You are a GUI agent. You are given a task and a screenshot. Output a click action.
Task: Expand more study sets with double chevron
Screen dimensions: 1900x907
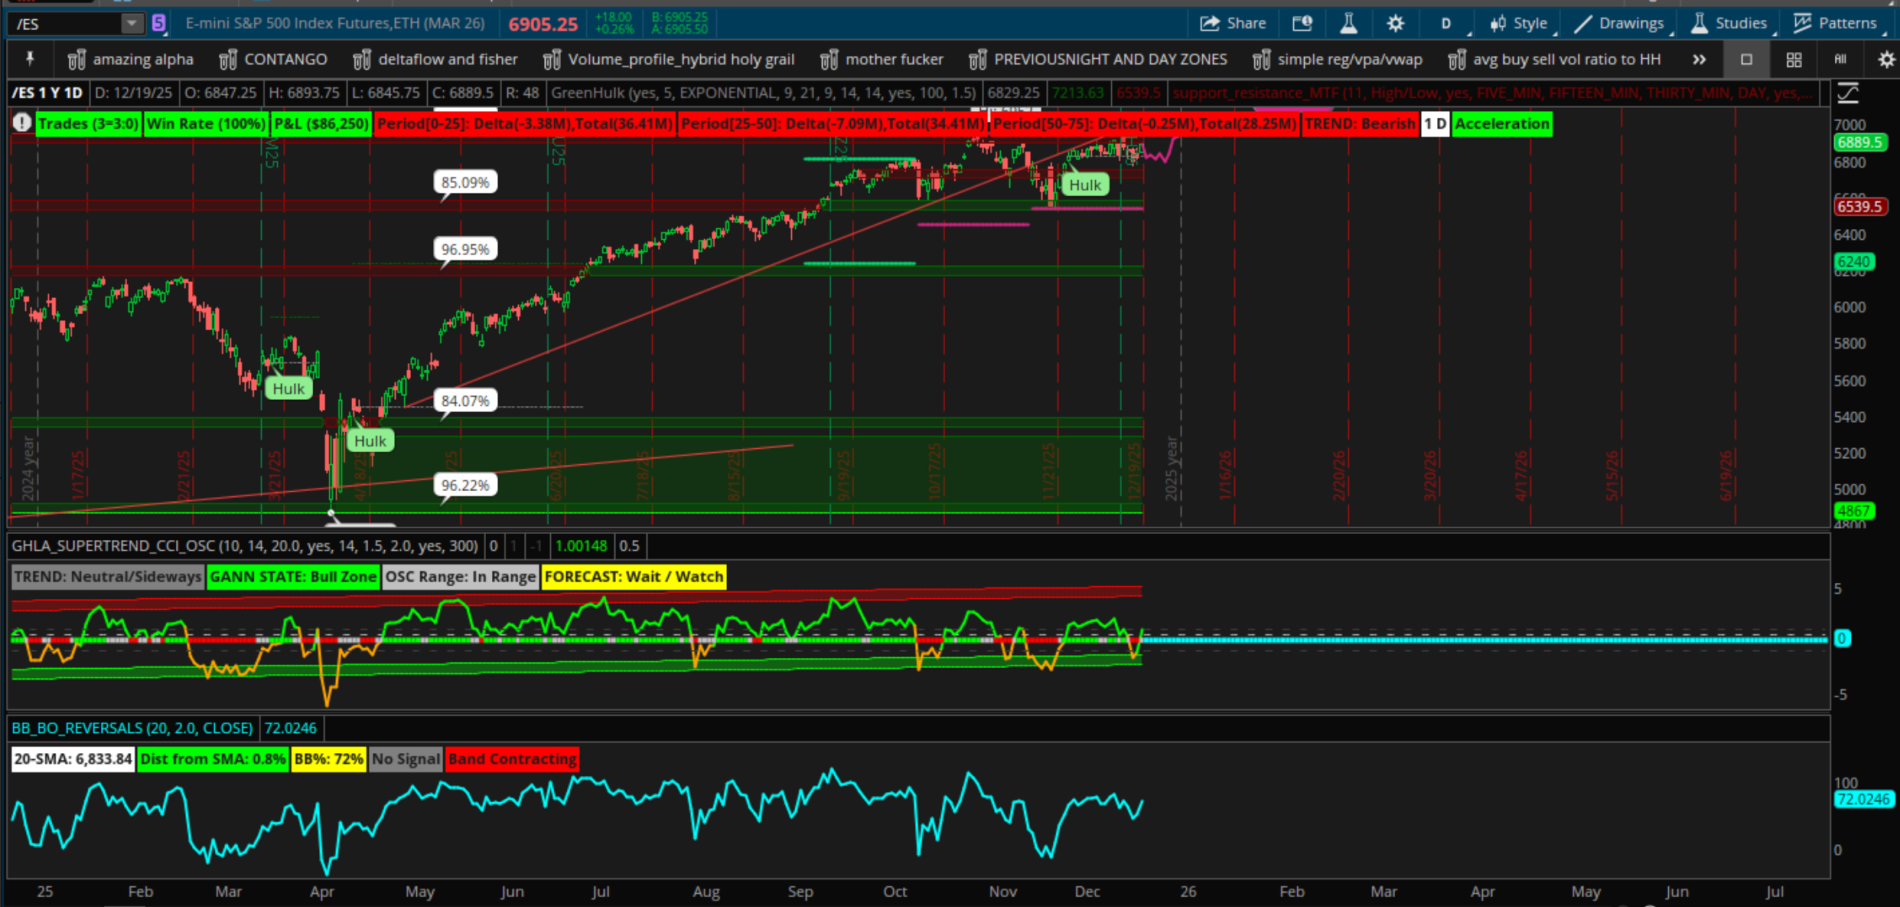point(1699,60)
